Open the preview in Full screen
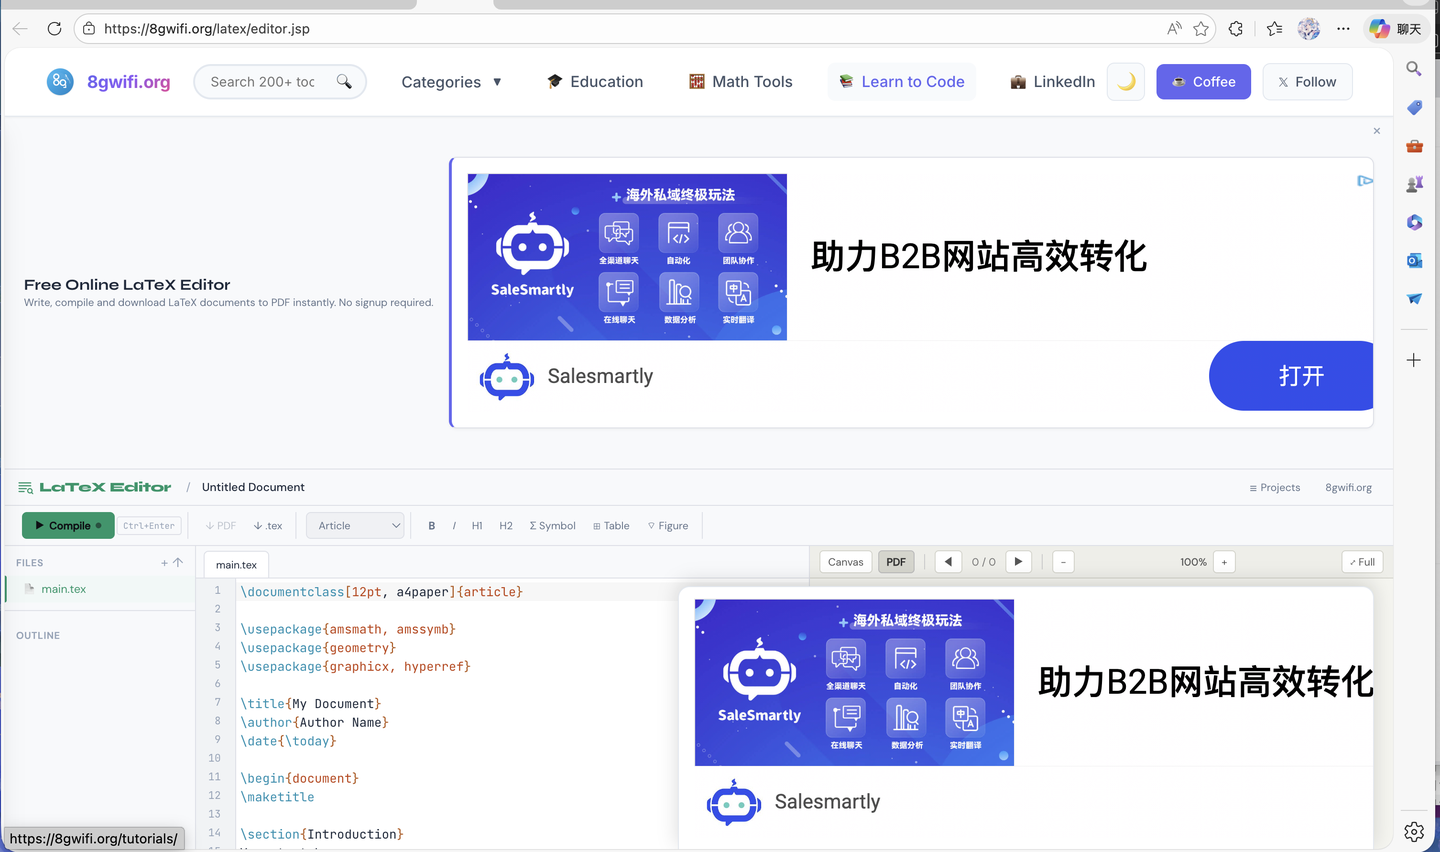 (1362, 562)
